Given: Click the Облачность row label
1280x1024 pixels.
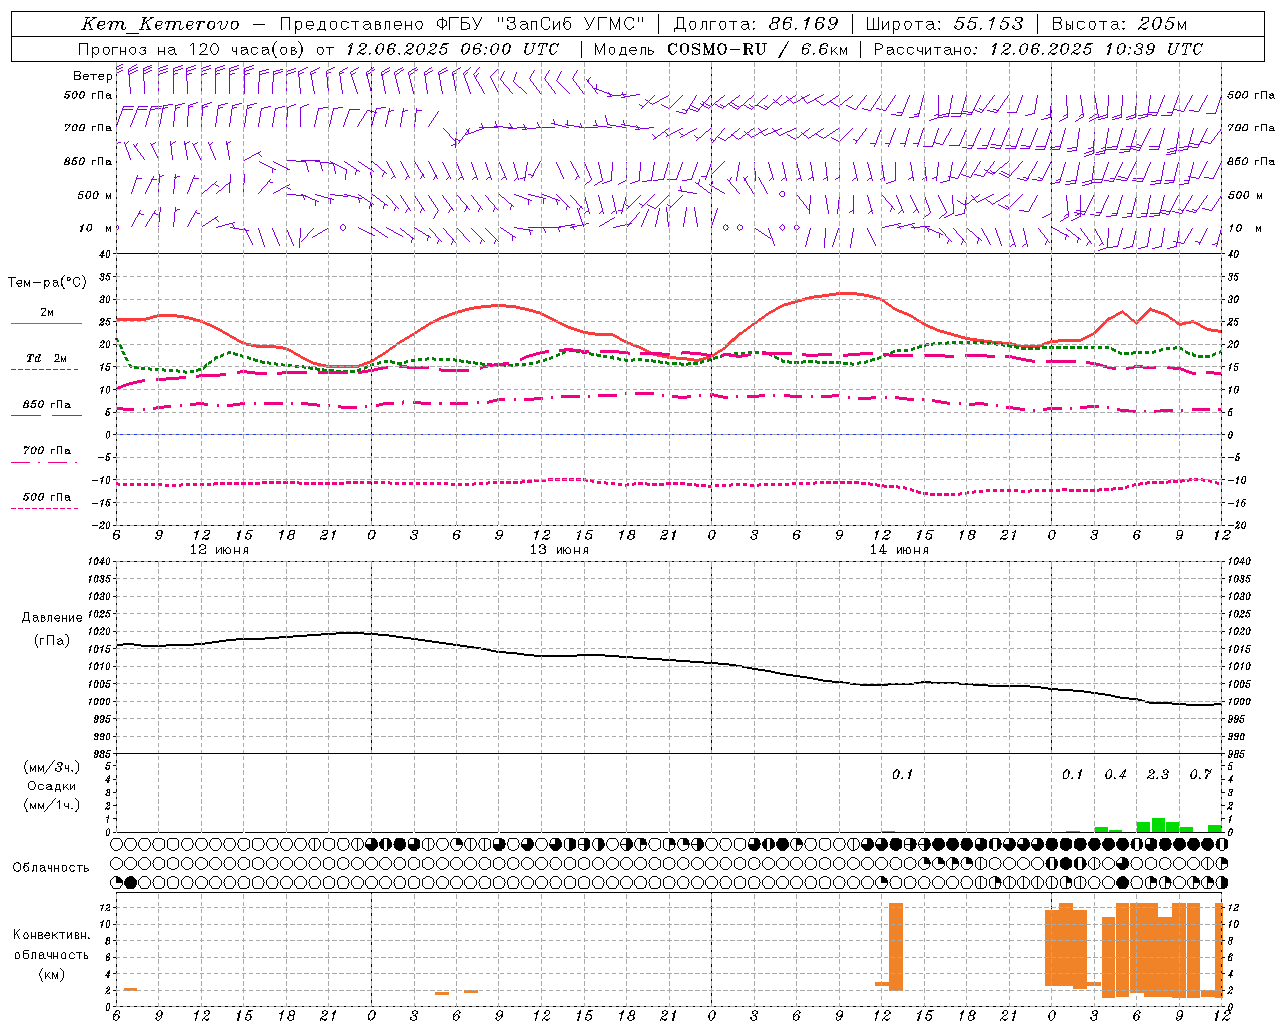Looking at the screenshot, I should [50, 867].
